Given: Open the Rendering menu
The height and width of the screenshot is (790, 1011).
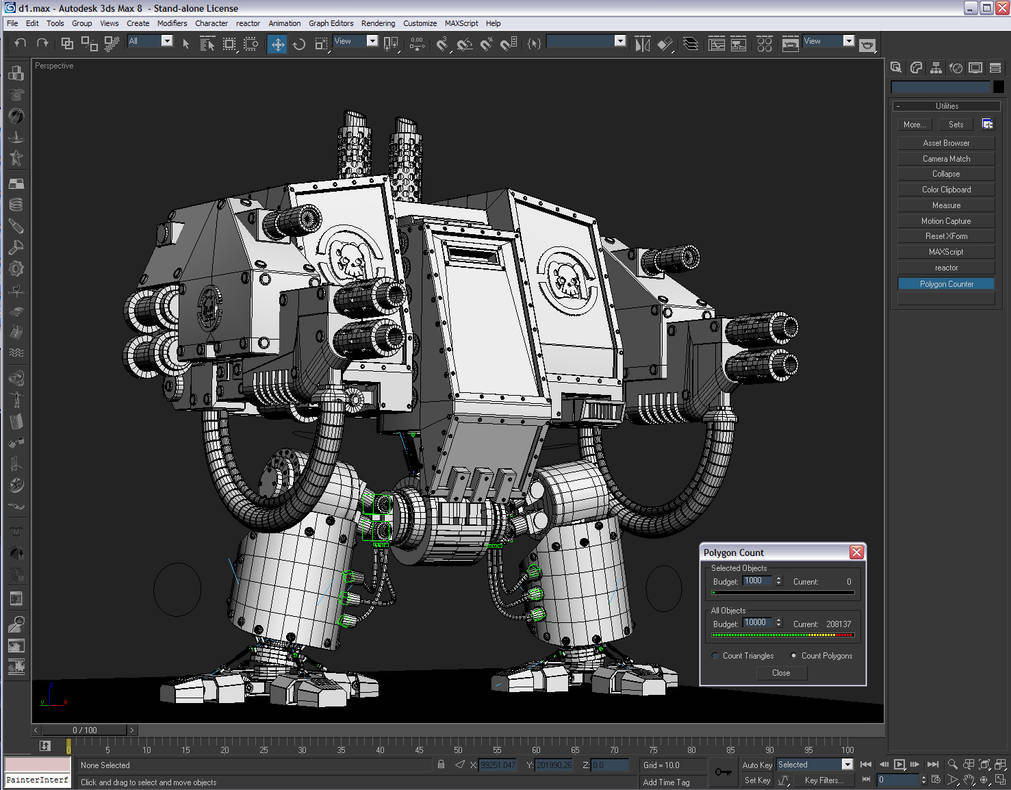Looking at the screenshot, I should point(378,23).
